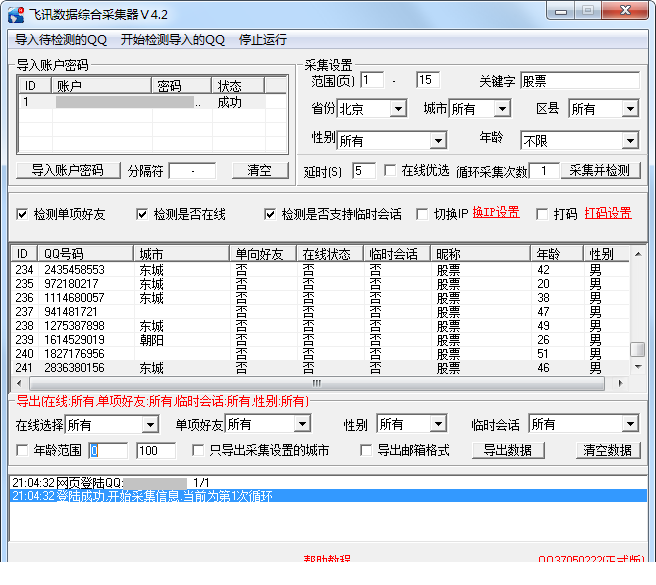The height and width of the screenshot is (585, 656).
Task: Click the 关键字 input field
Action: tap(580, 80)
